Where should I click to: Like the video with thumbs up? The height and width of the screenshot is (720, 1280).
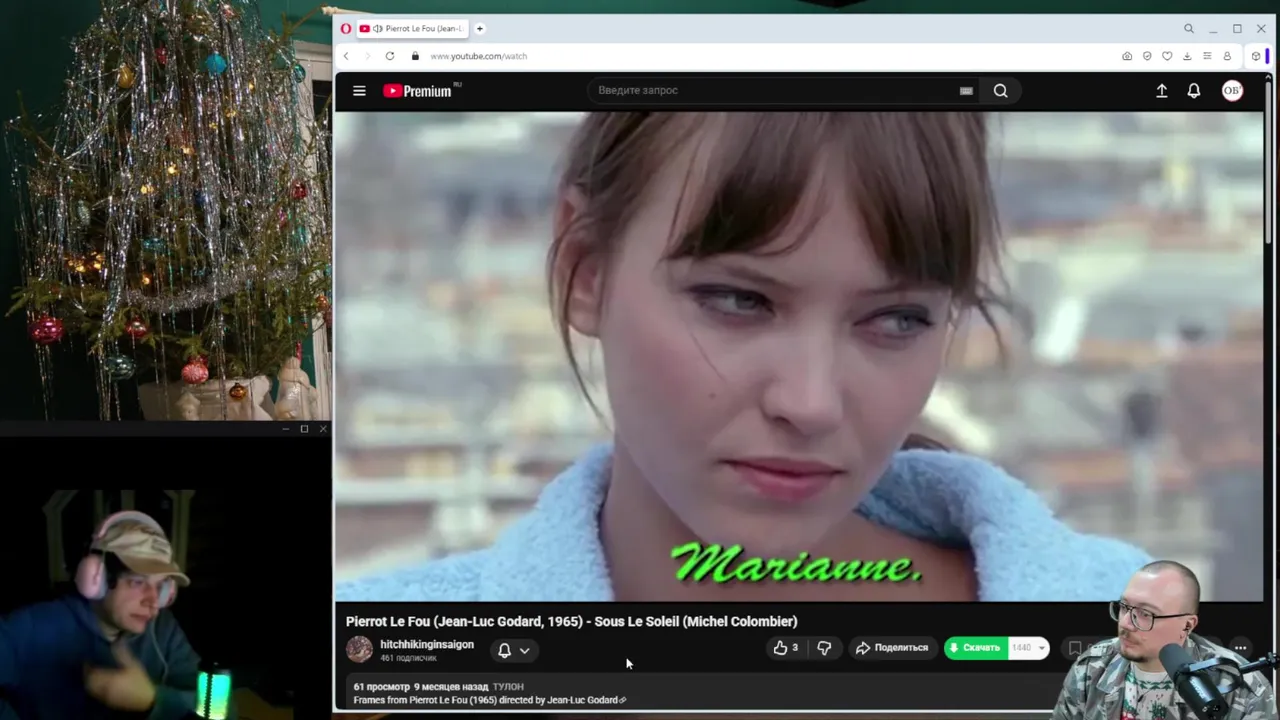point(787,648)
